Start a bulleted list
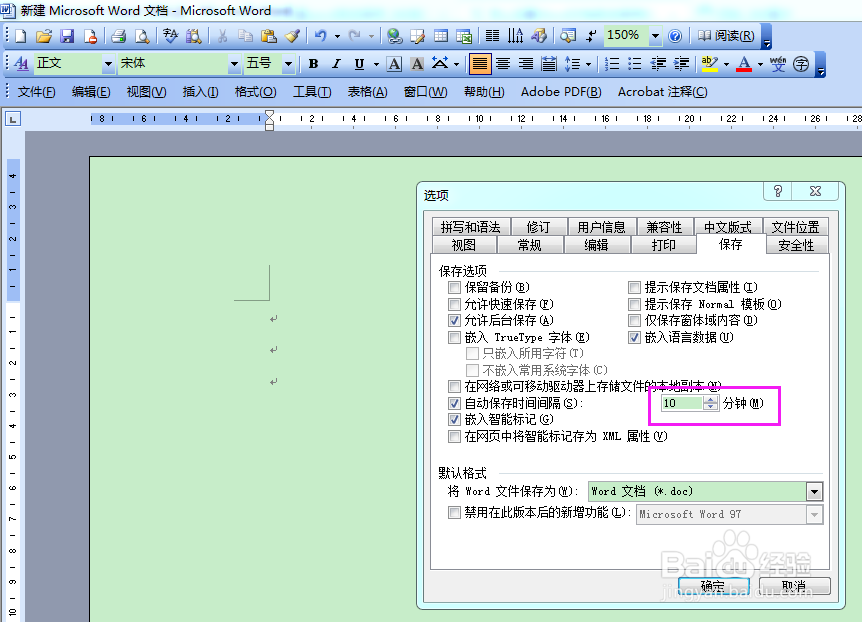The image size is (862, 622). [634, 64]
